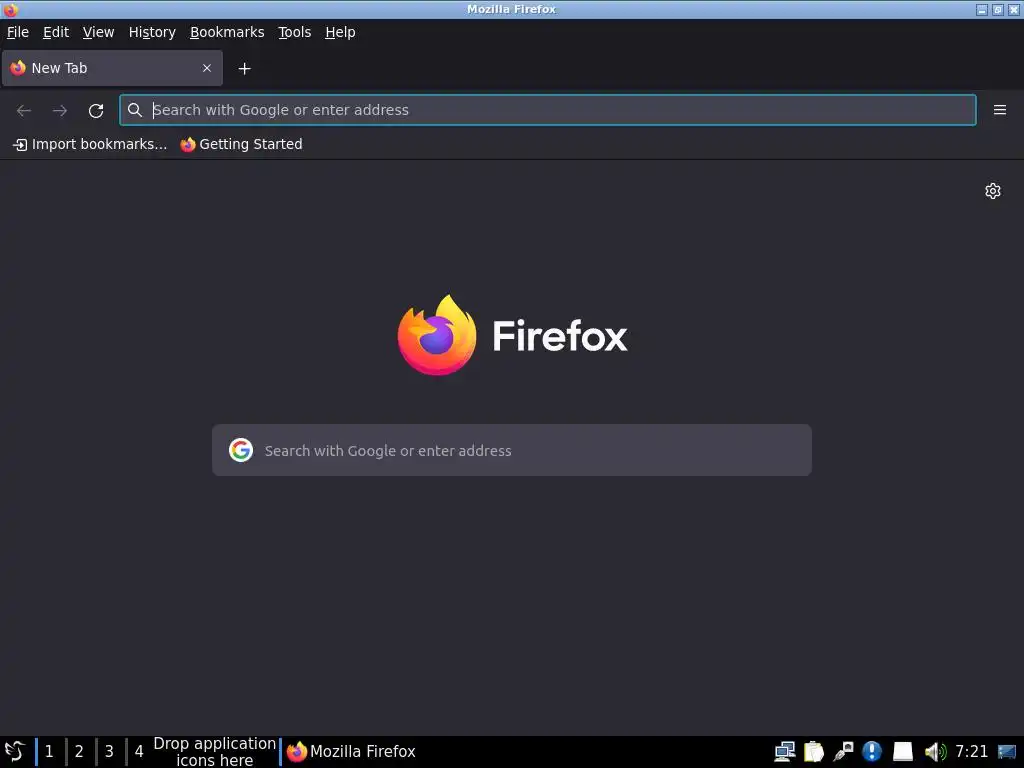Click the white removable drive tray icon
The width and height of the screenshot is (1024, 768).
[x=903, y=752]
